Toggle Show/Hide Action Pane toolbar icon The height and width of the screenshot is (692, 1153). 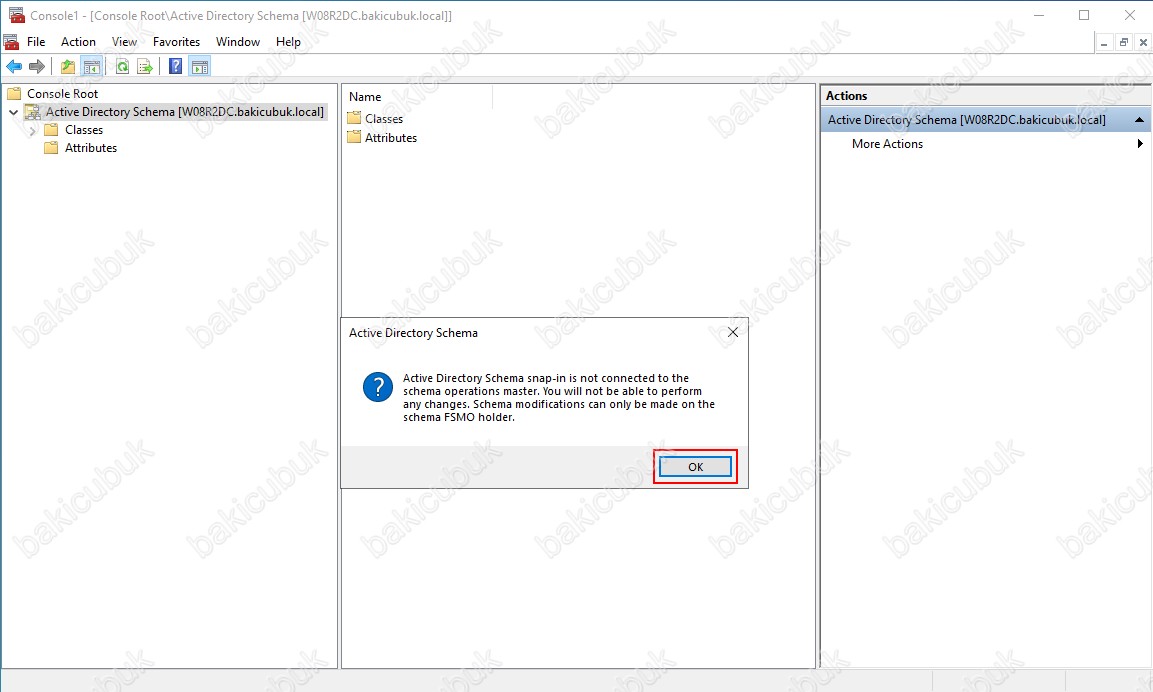coord(200,67)
